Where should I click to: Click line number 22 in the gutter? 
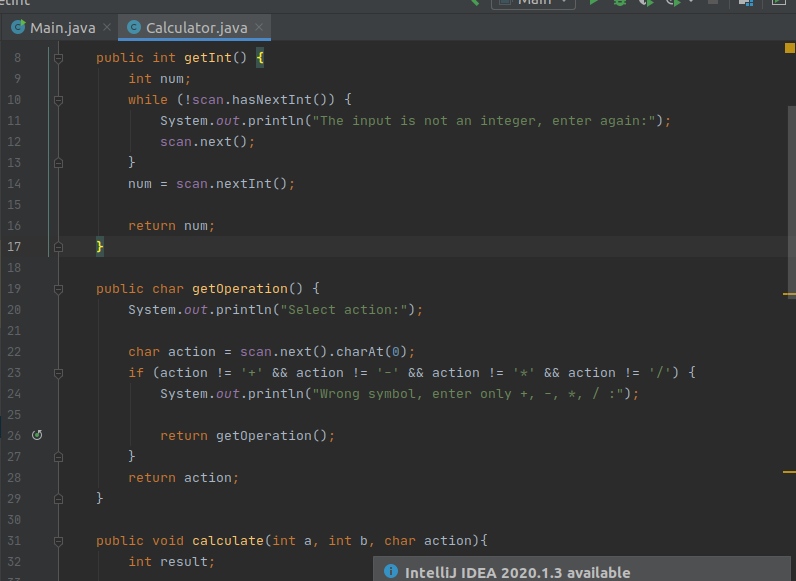(x=14, y=352)
